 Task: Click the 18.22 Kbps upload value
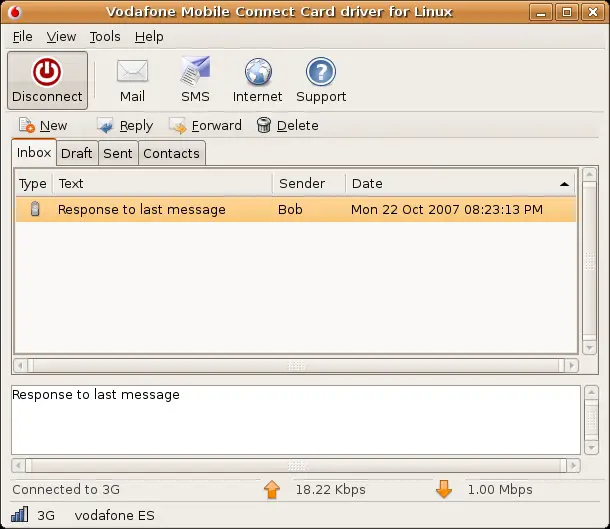coord(331,489)
